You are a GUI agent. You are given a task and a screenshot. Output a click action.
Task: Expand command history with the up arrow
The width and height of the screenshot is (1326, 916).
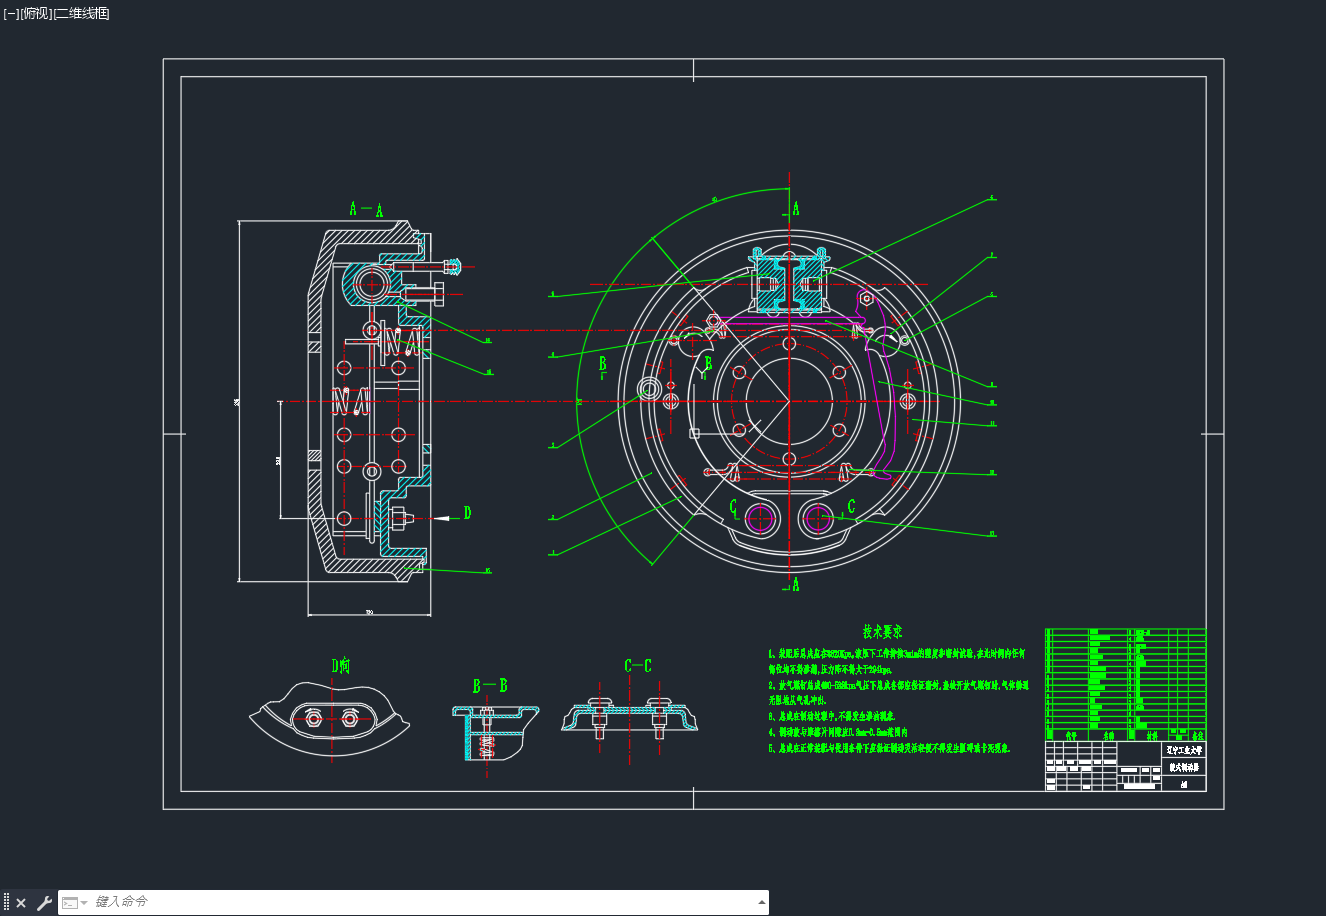(762, 902)
